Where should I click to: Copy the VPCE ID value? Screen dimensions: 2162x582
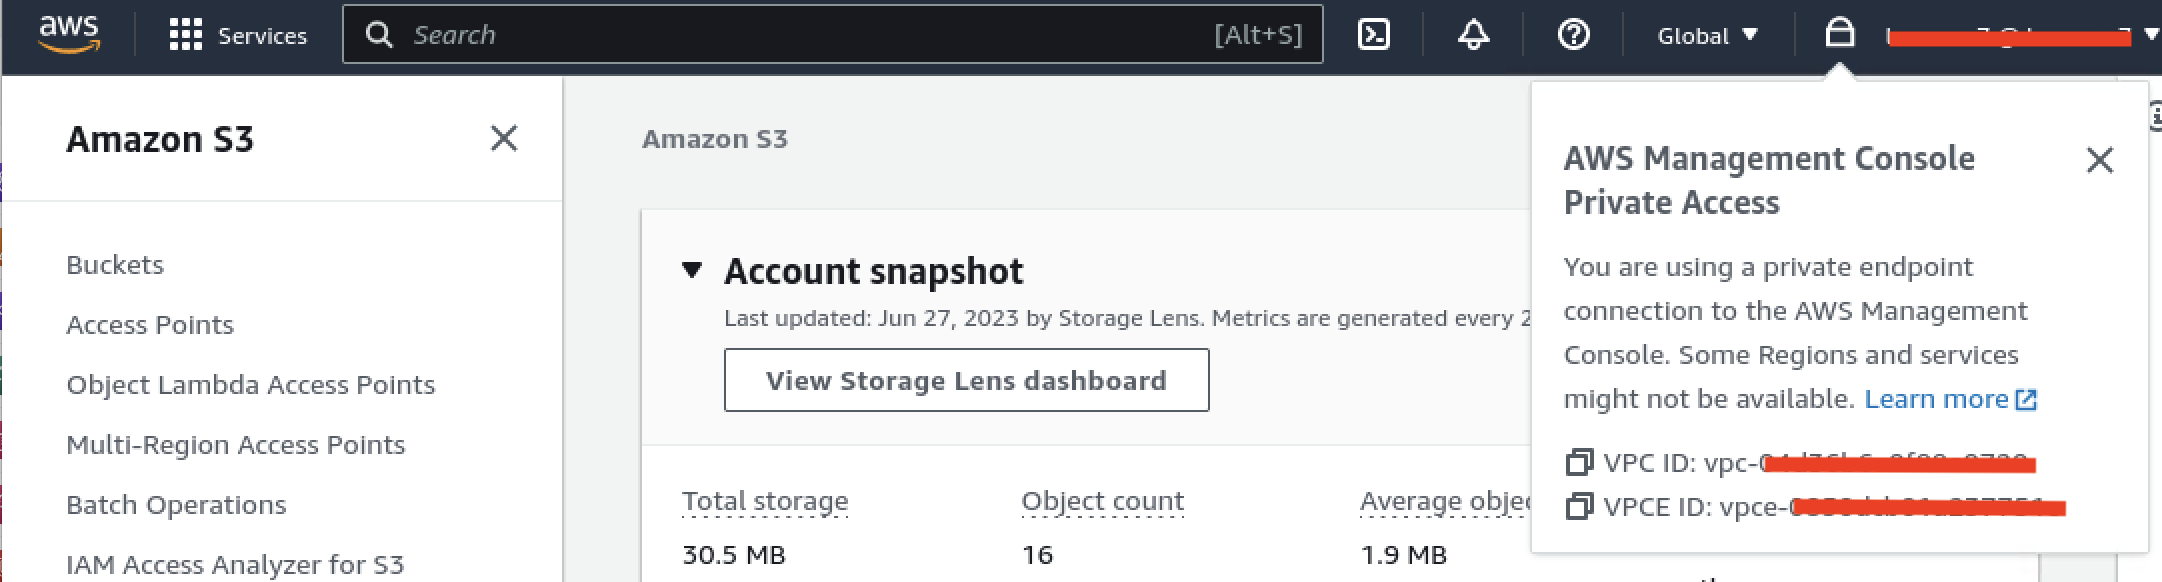click(x=1579, y=507)
